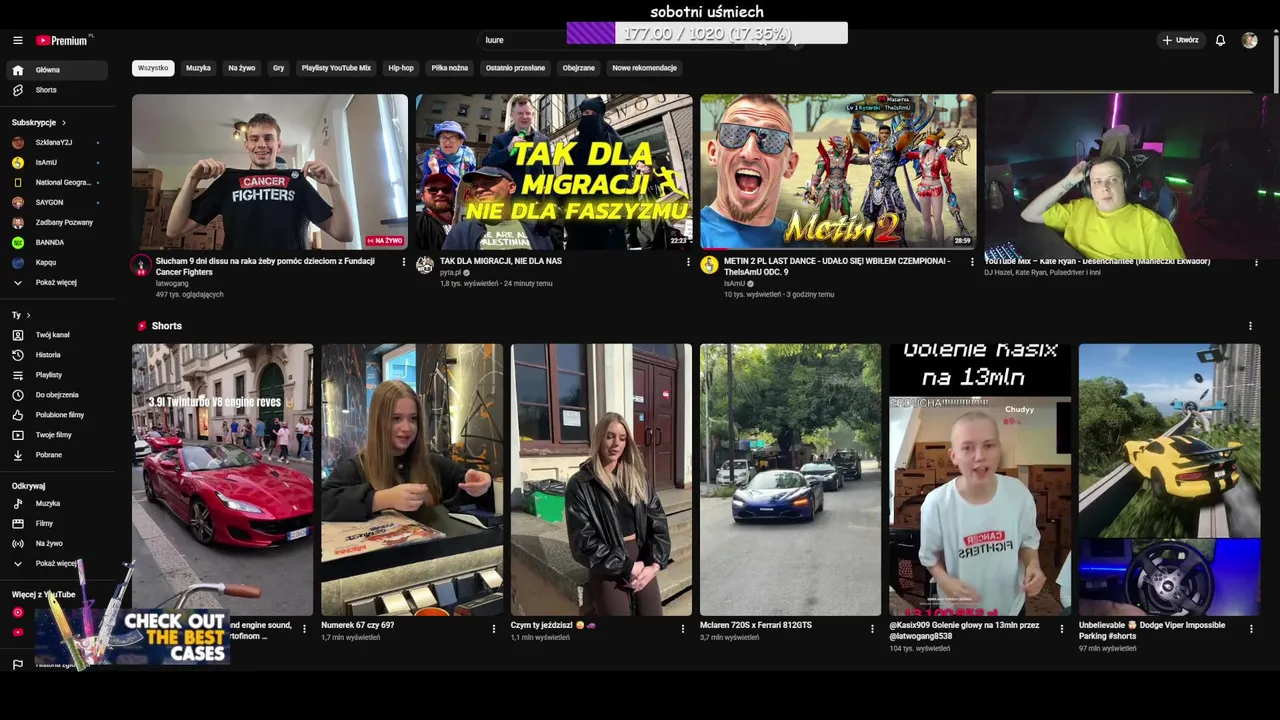
Task: Open options menu for Cancer Fighters live video
Action: [404, 262]
